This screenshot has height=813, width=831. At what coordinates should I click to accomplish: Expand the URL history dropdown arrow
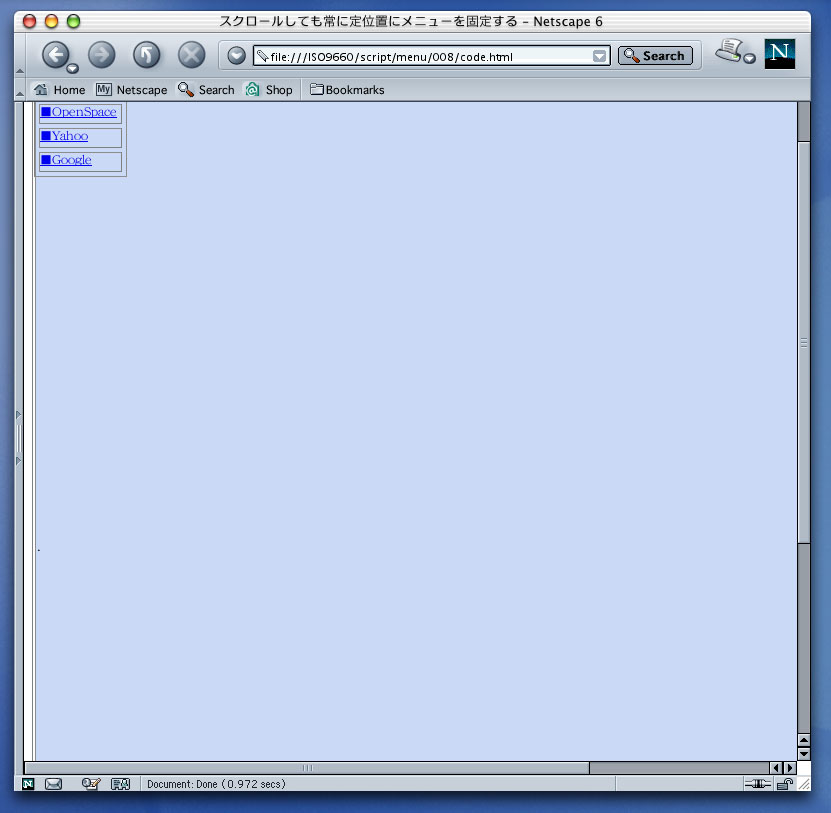click(x=599, y=56)
